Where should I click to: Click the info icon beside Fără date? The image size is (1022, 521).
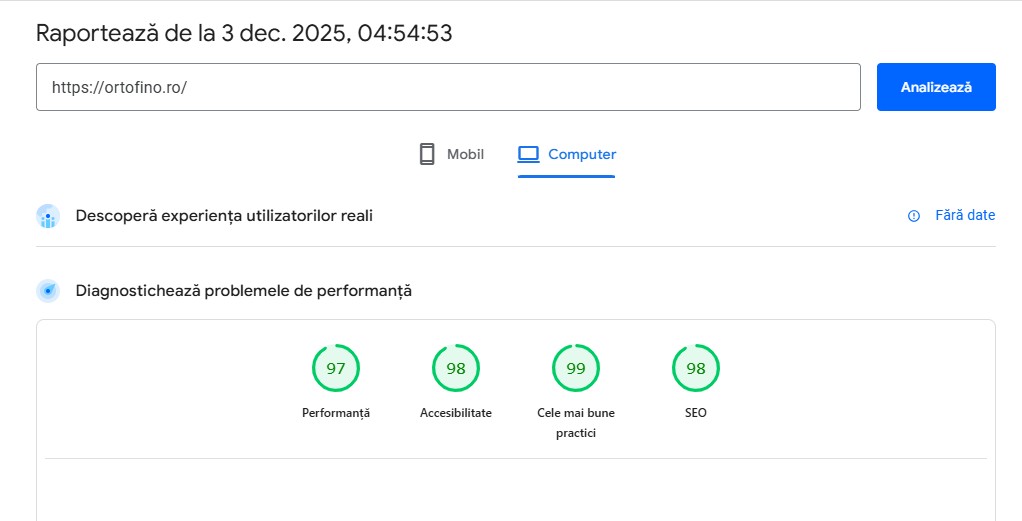click(913, 216)
